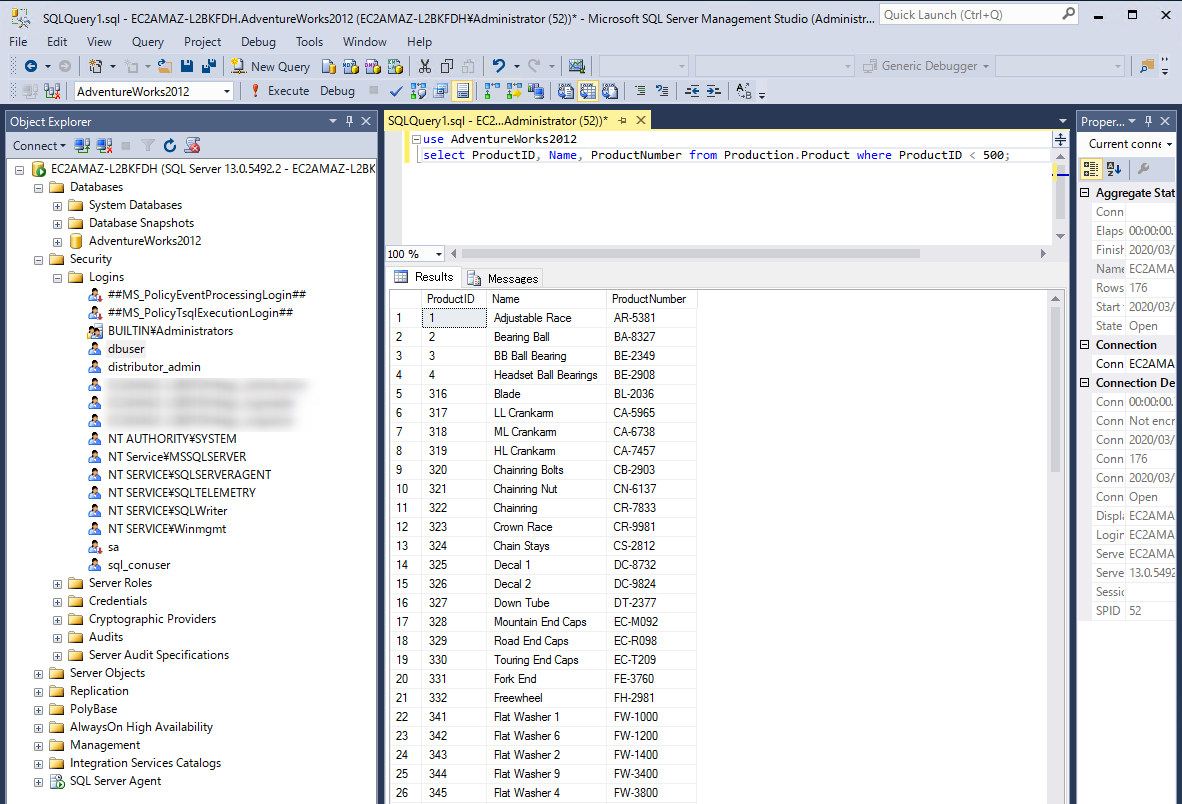Toggle Alphabetical sort in Properties panel

[1113, 169]
